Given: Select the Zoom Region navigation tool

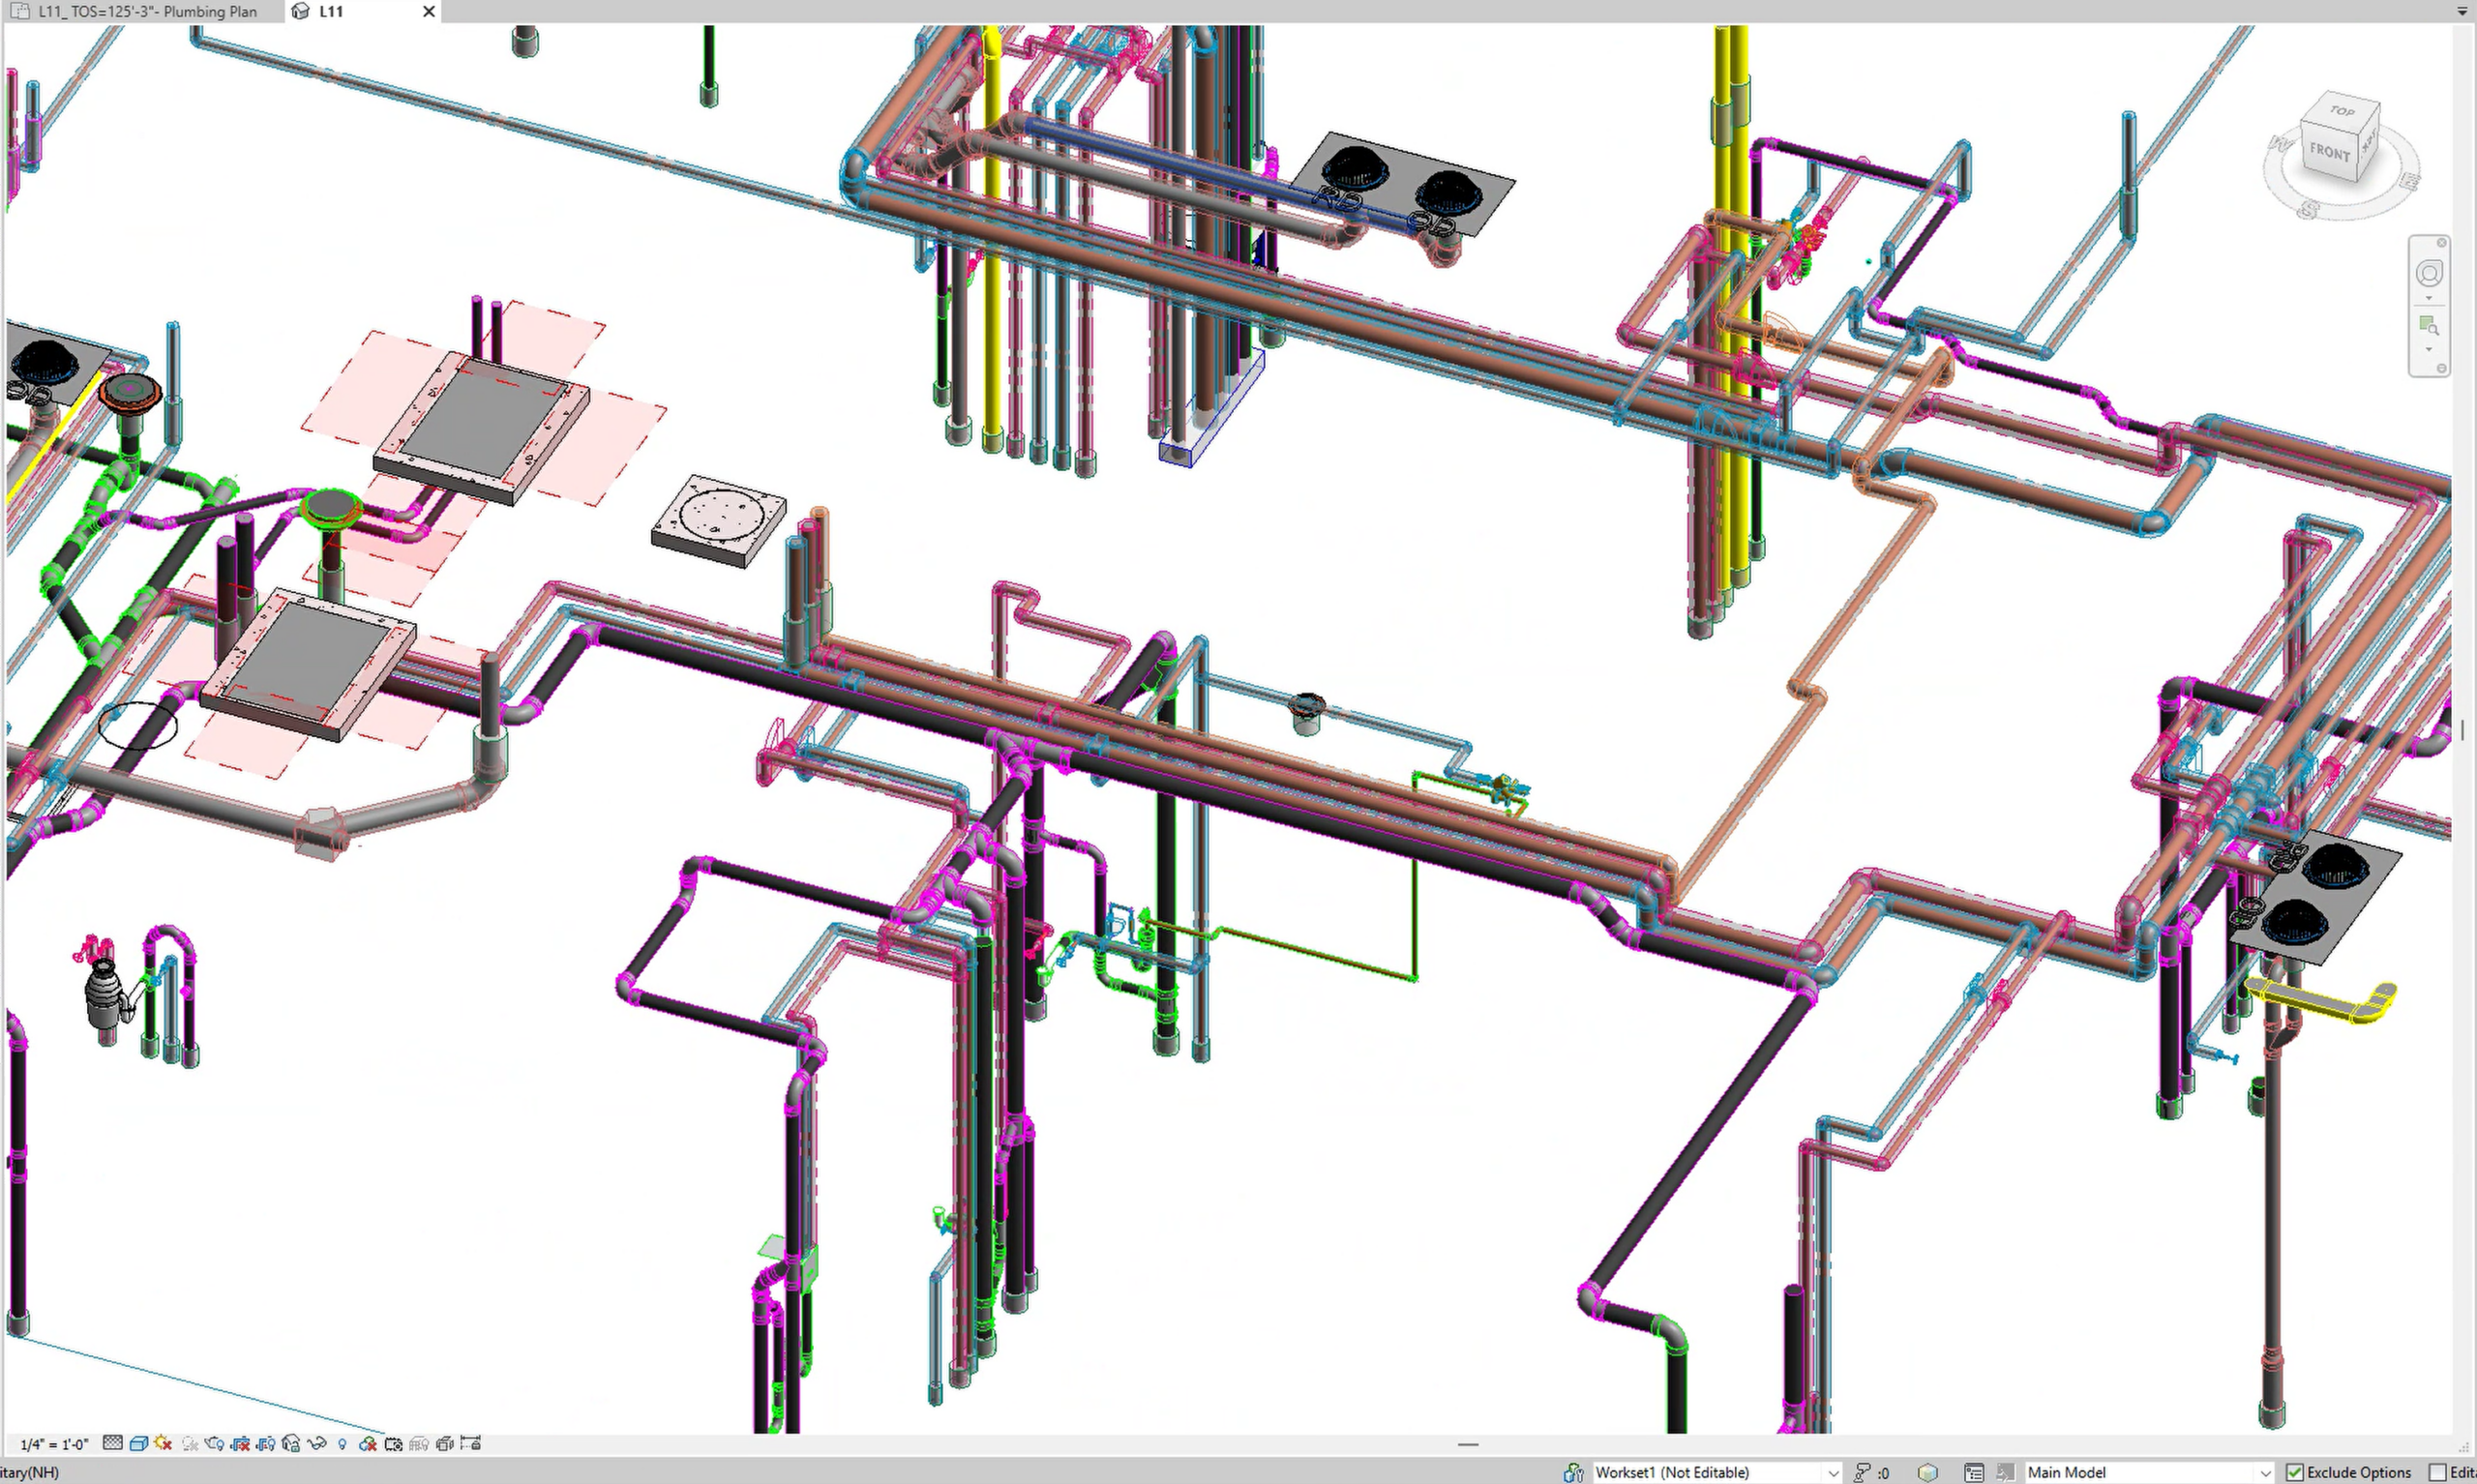Looking at the screenshot, I should [x=2429, y=326].
